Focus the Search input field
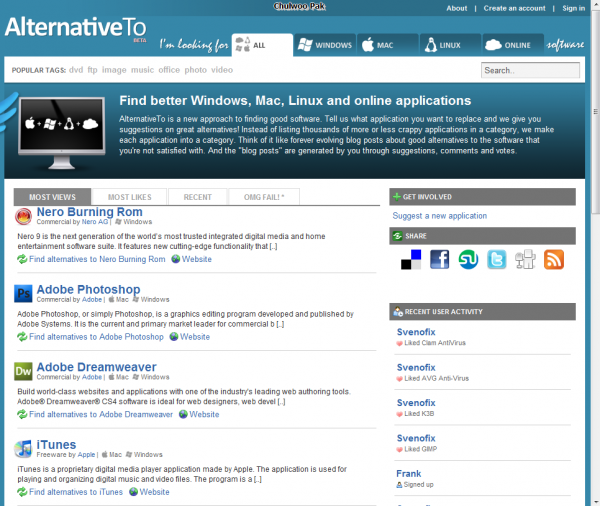600x506 pixels. point(530,70)
